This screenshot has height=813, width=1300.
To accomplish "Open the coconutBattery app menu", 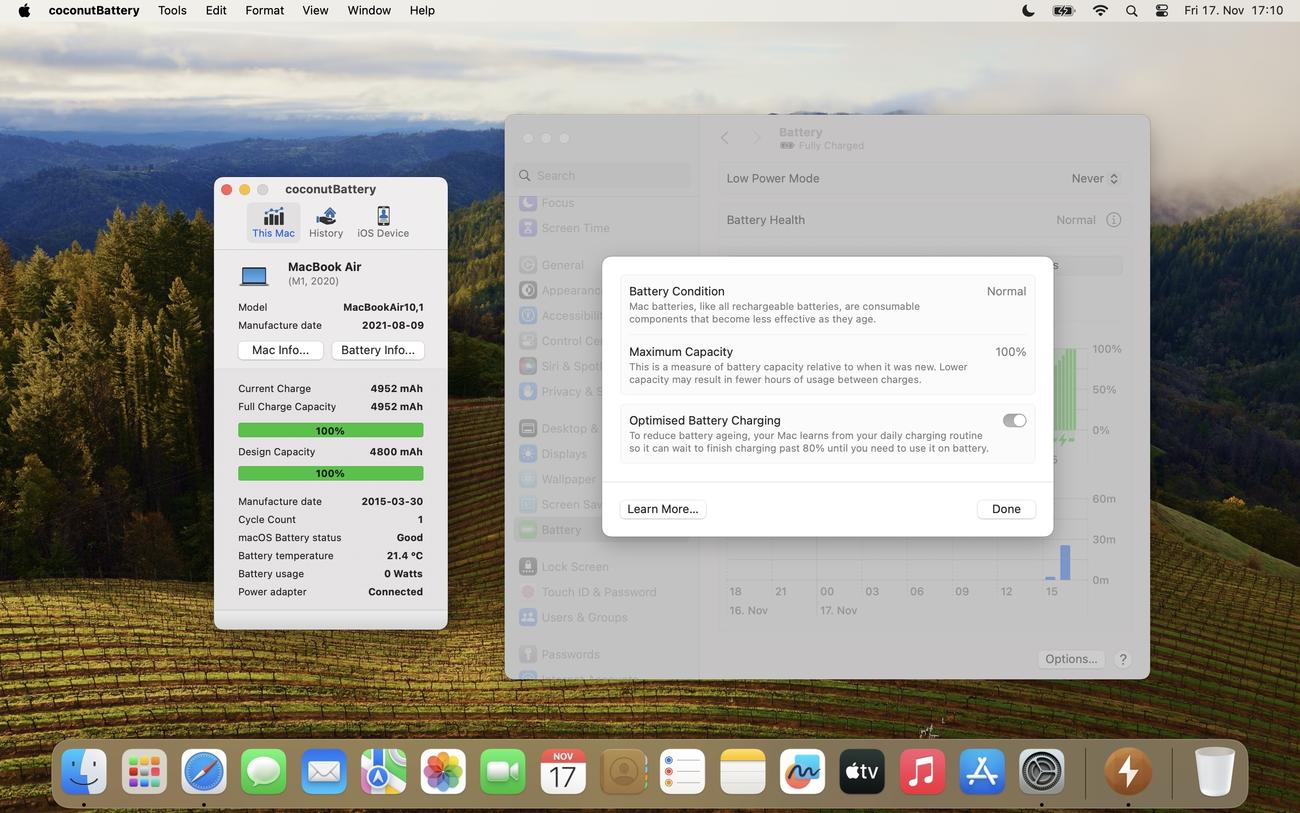I will click(94, 10).
